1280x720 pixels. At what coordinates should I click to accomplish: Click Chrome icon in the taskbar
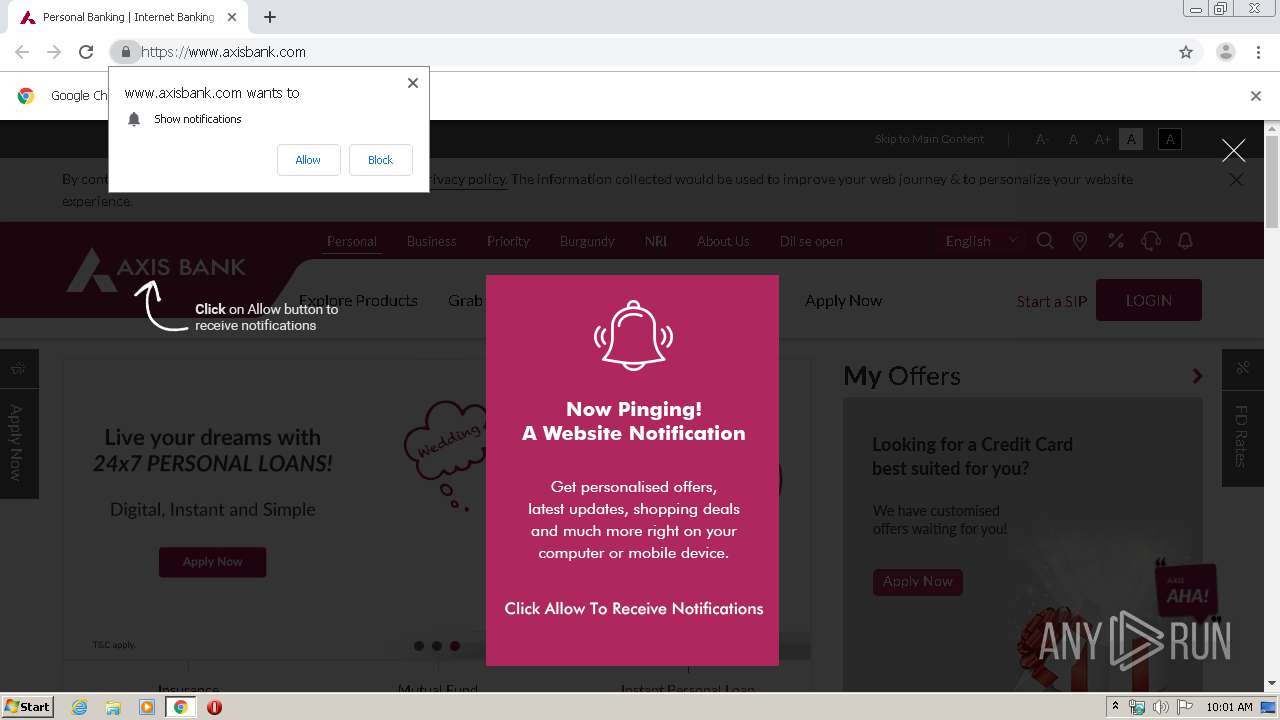tap(180, 707)
